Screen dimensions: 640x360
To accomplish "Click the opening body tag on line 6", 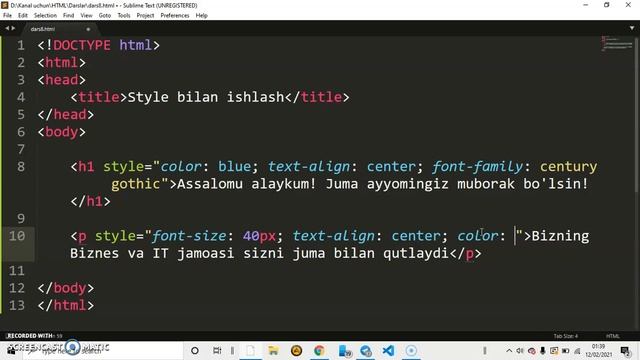I will (62, 132).
